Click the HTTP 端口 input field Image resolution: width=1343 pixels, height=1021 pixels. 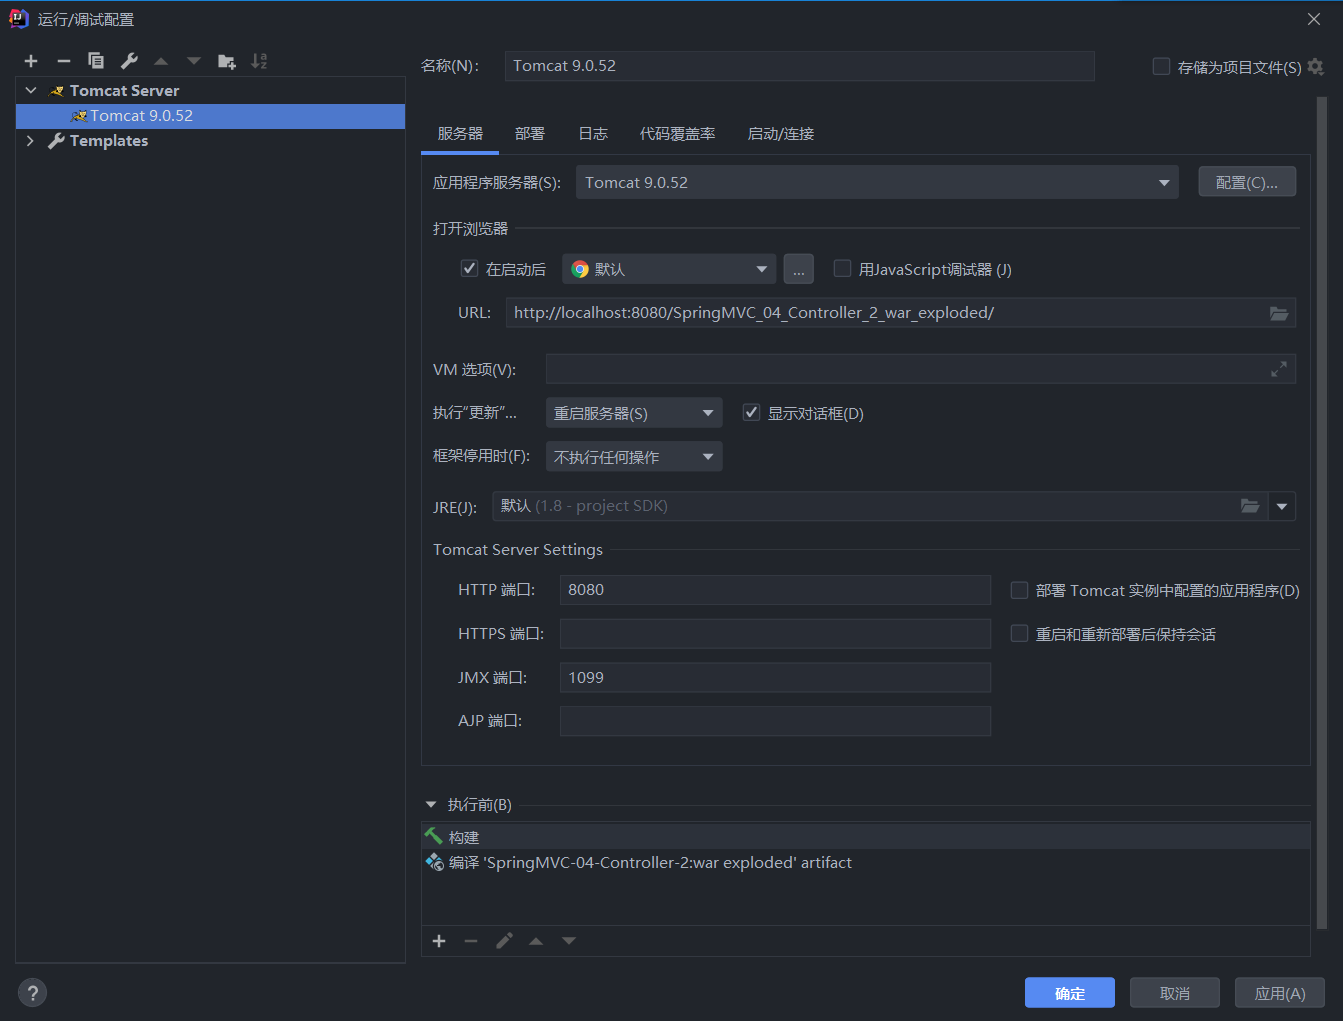click(x=775, y=589)
